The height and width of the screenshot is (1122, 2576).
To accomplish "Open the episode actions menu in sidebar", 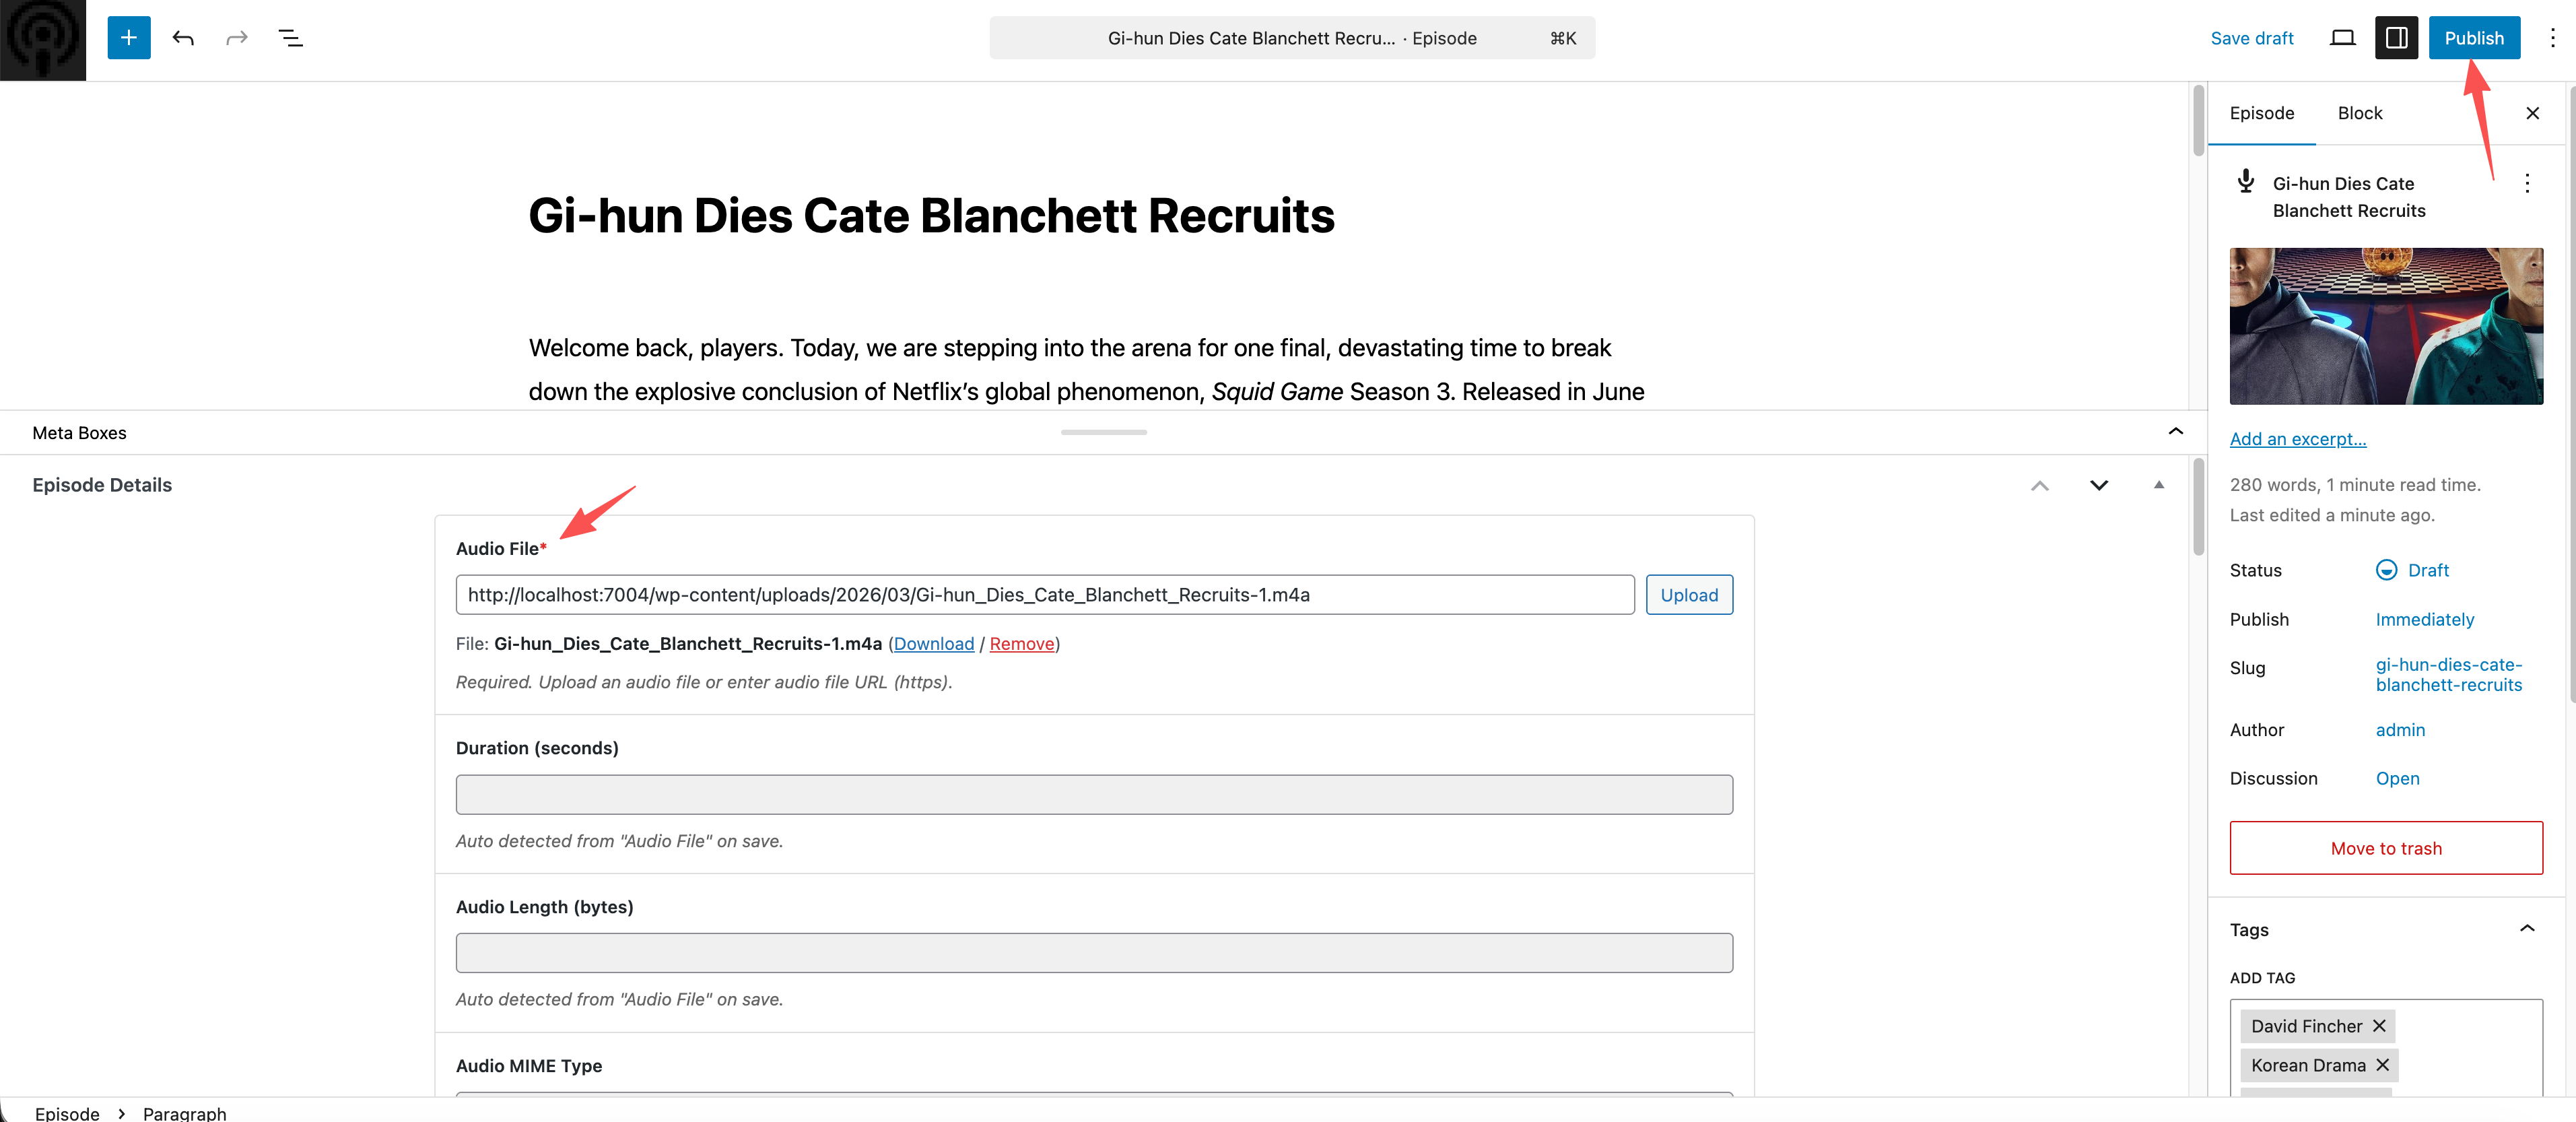I will click(x=2528, y=184).
